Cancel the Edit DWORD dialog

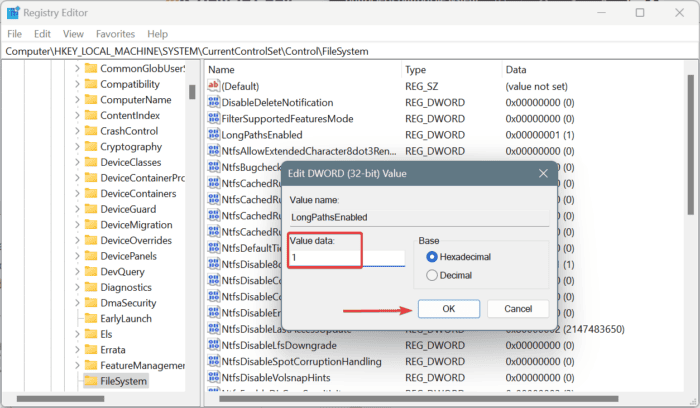pos(518,308)
